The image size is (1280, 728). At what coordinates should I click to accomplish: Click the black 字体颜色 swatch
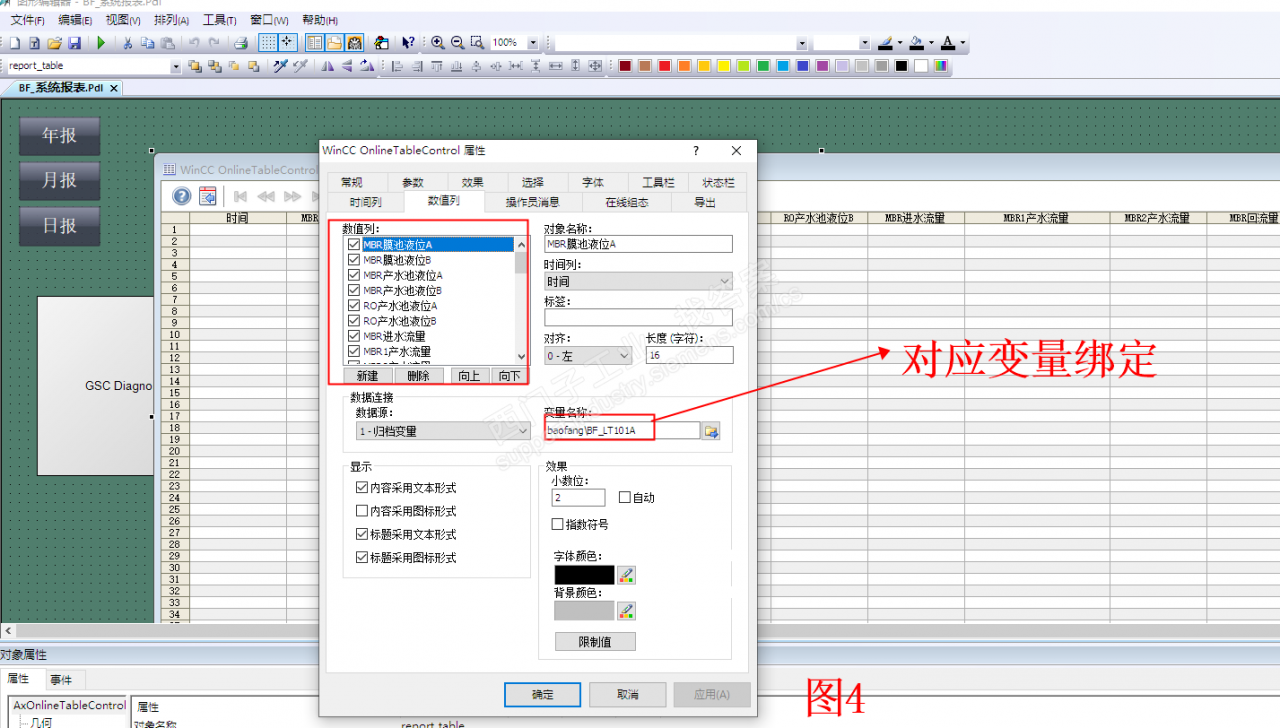pos(584,575)
